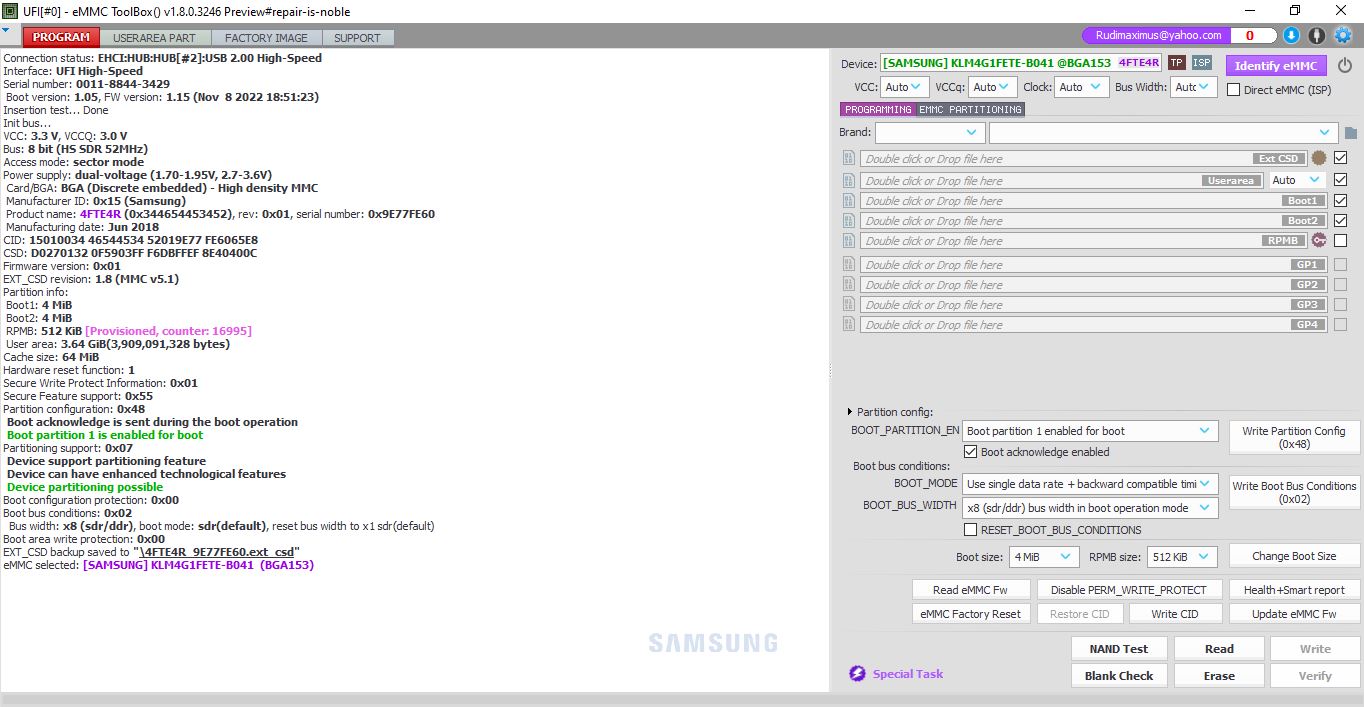Click the folder icon next to Brand dropdowns
The height and width of the screenshot is (707, 1364).
tap(1351, 133)
